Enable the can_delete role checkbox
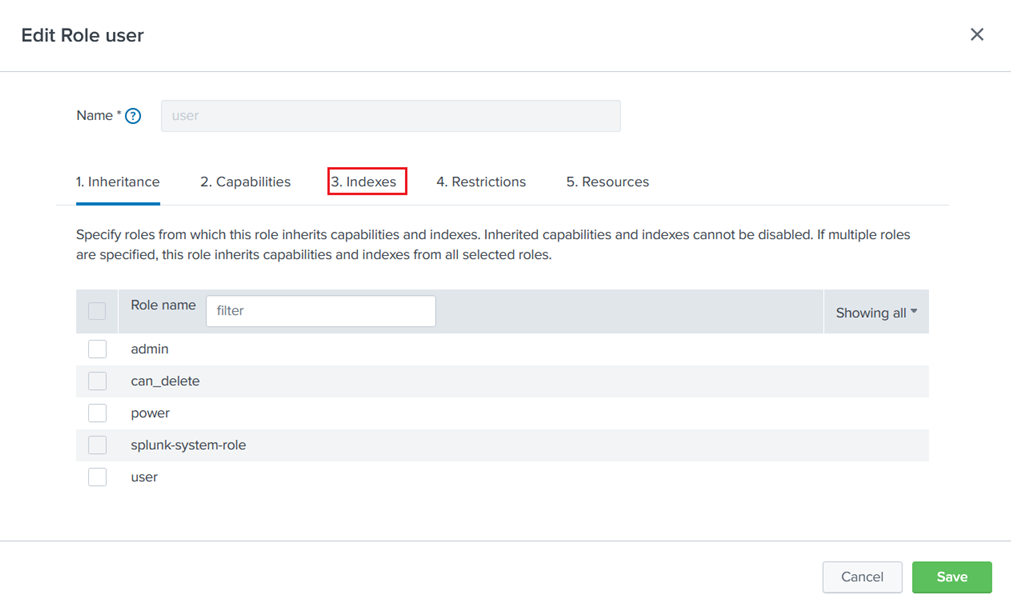 click(x=97, y=380)
